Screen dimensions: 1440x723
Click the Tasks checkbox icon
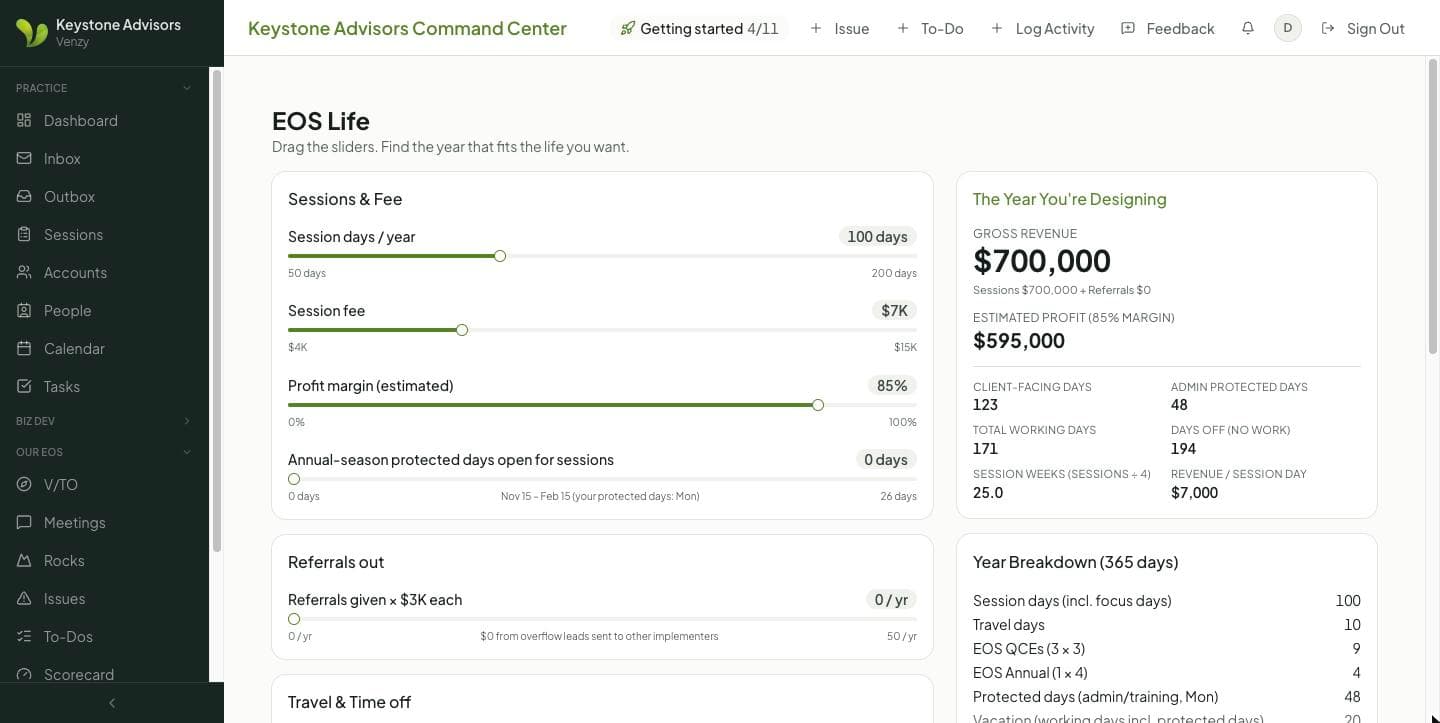(24, 386)
